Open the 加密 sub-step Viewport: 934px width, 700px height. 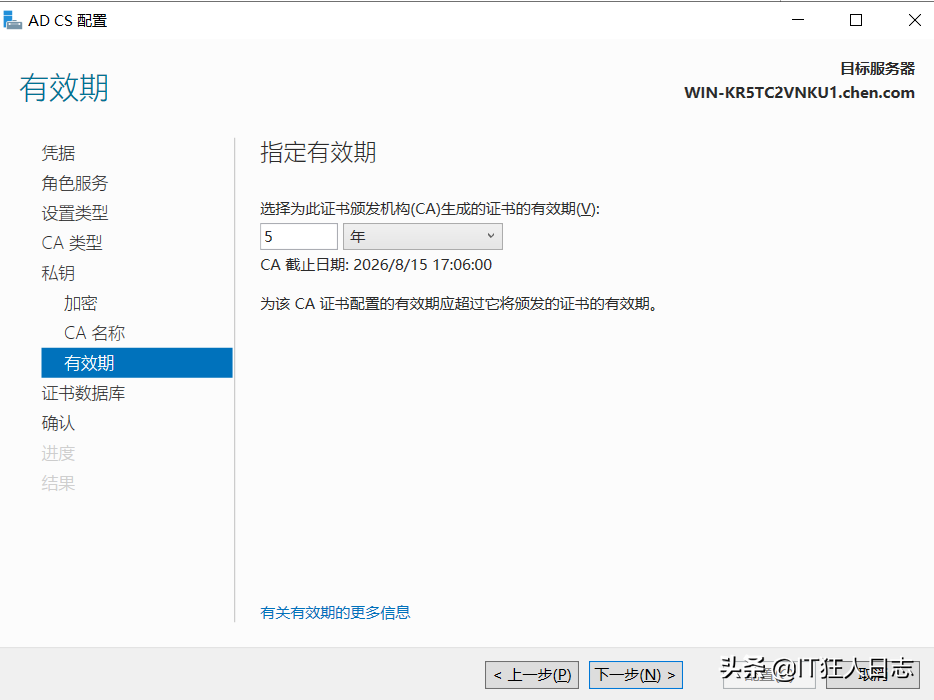tap(80, 303)
